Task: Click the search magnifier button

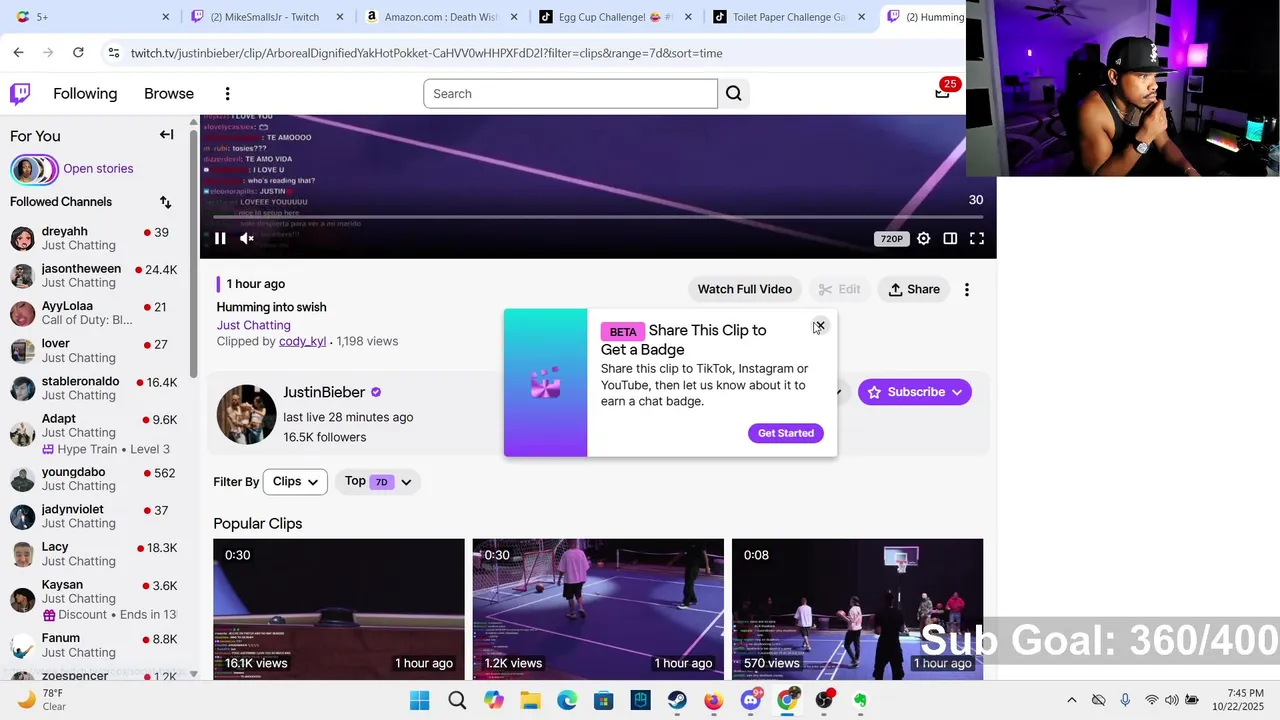Action: click(734, 94)
